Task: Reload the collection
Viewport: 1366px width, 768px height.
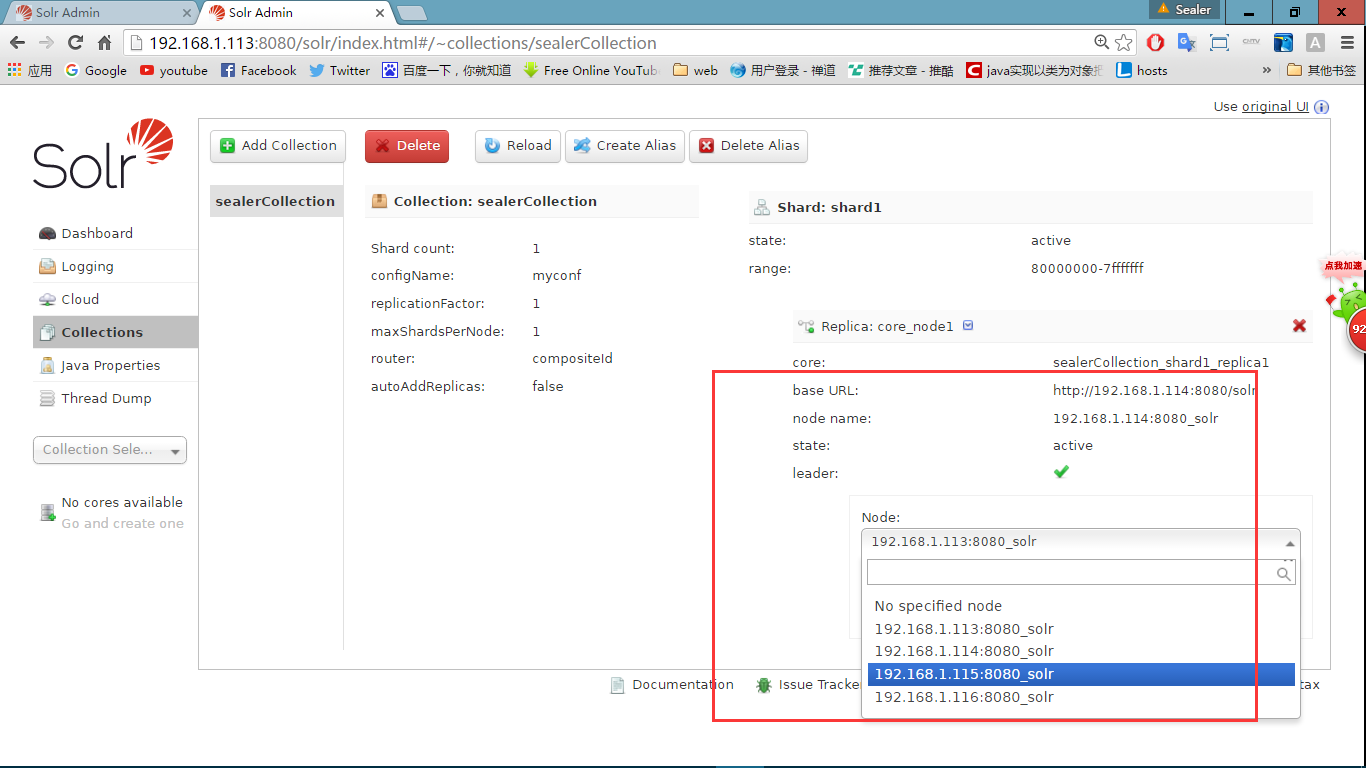Action: tap(518, 146)
